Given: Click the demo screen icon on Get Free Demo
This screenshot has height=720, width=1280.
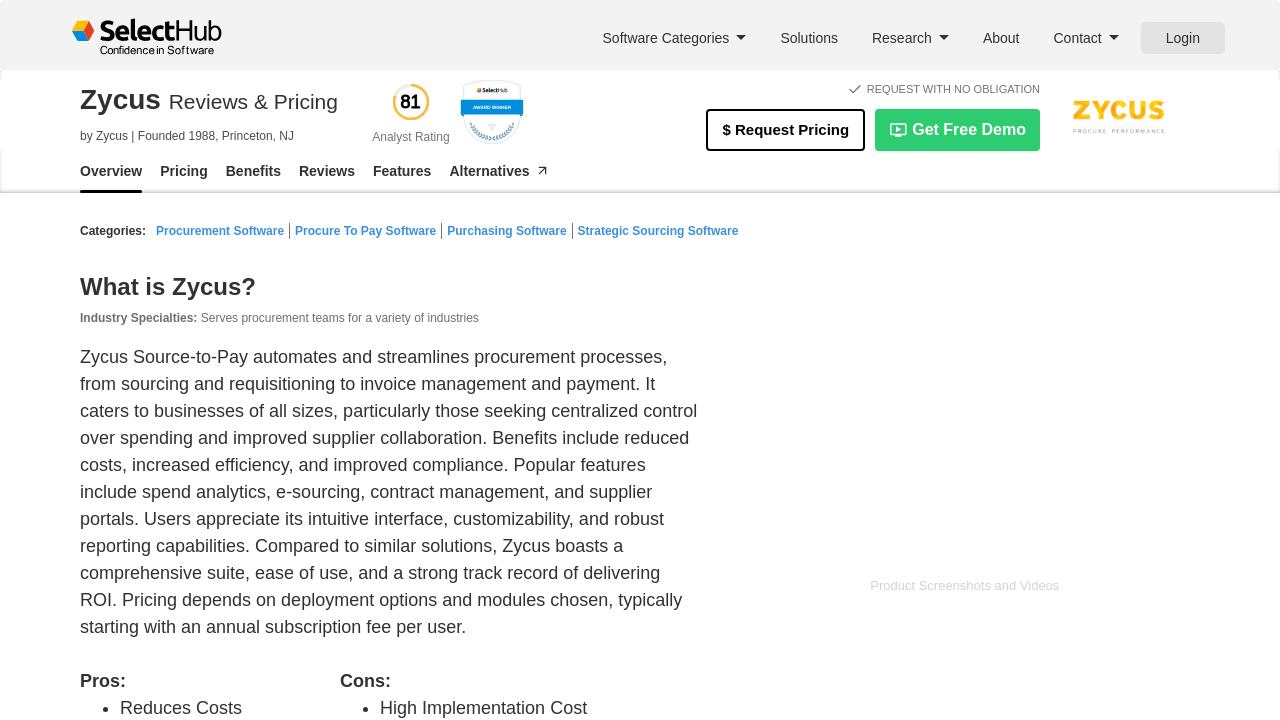Looking at the screenshot, I should (x=898, y=130).
